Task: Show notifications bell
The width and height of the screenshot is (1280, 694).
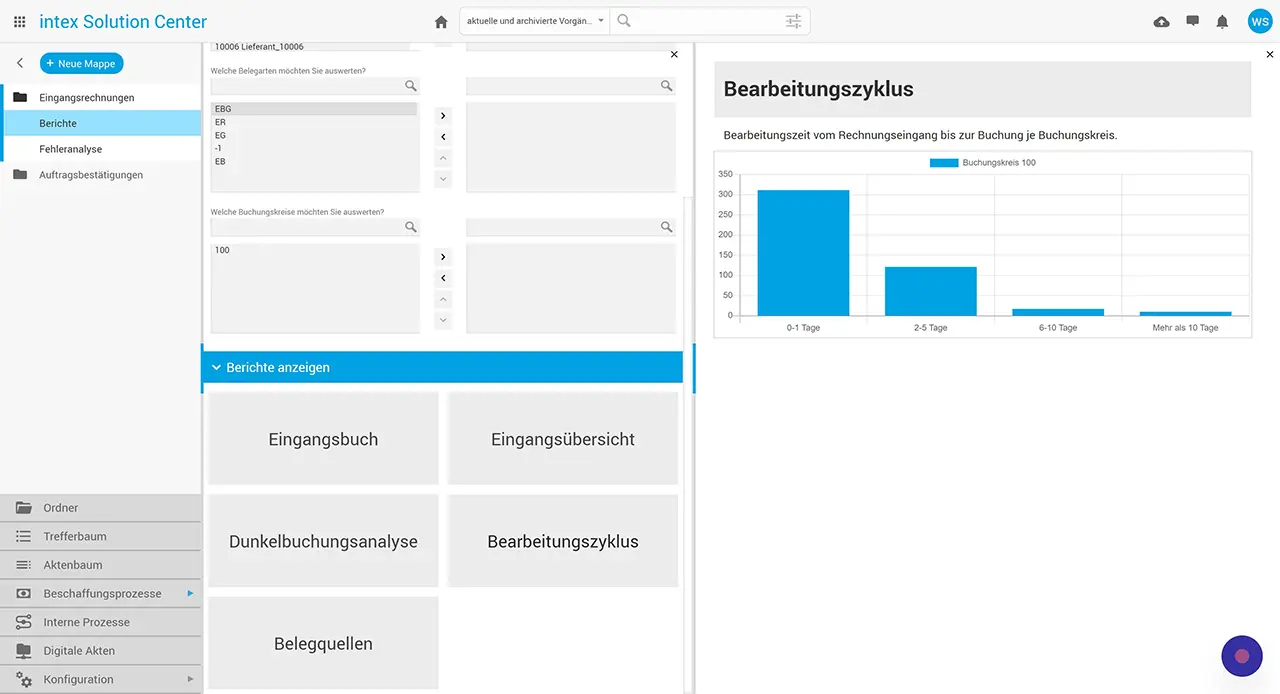Action: (1222, 21)
